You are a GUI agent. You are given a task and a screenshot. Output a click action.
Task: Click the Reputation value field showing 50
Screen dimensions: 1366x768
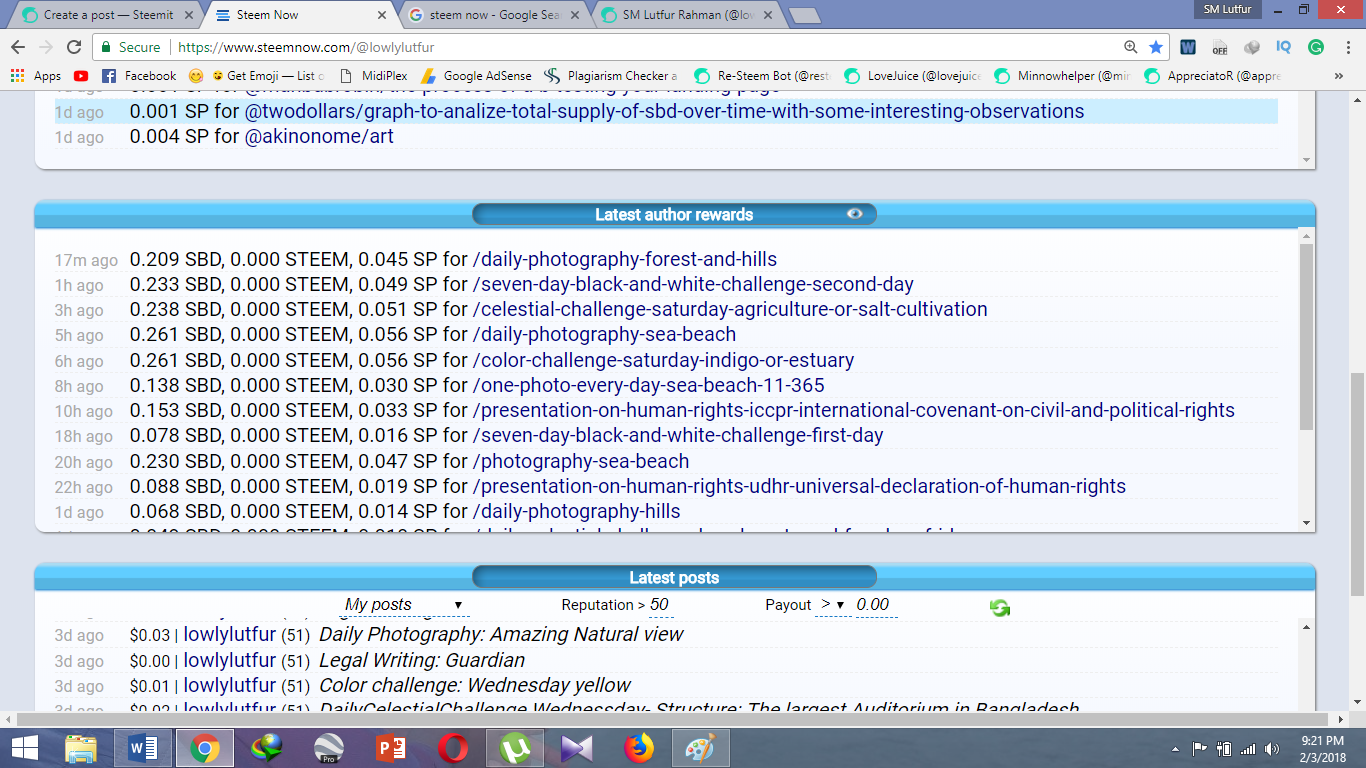[x=659, y=605]
